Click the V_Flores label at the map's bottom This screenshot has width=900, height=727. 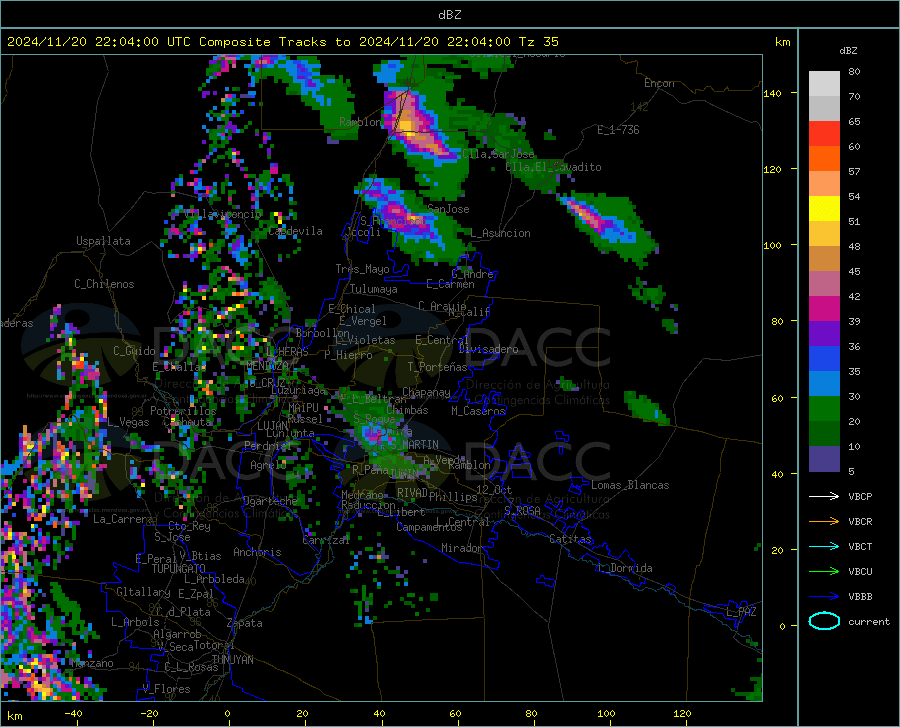(166, 689)
